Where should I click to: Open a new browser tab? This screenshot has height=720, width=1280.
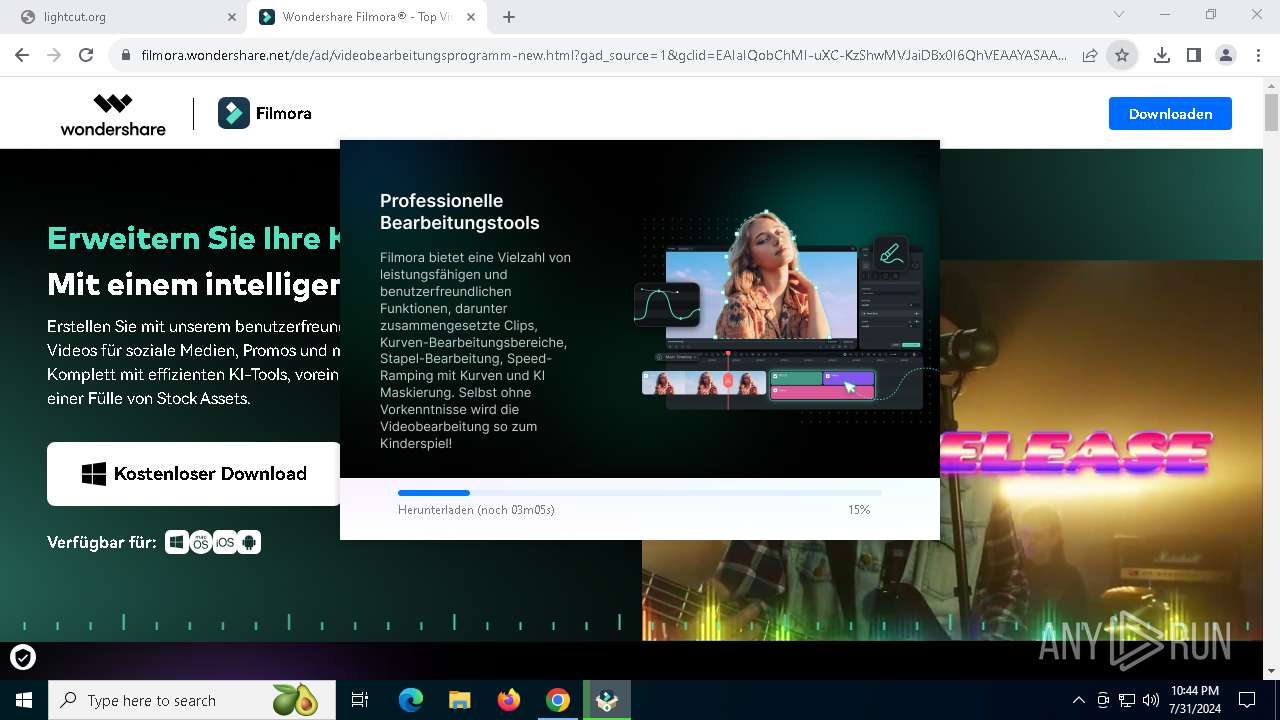click(x=509, y=17)
